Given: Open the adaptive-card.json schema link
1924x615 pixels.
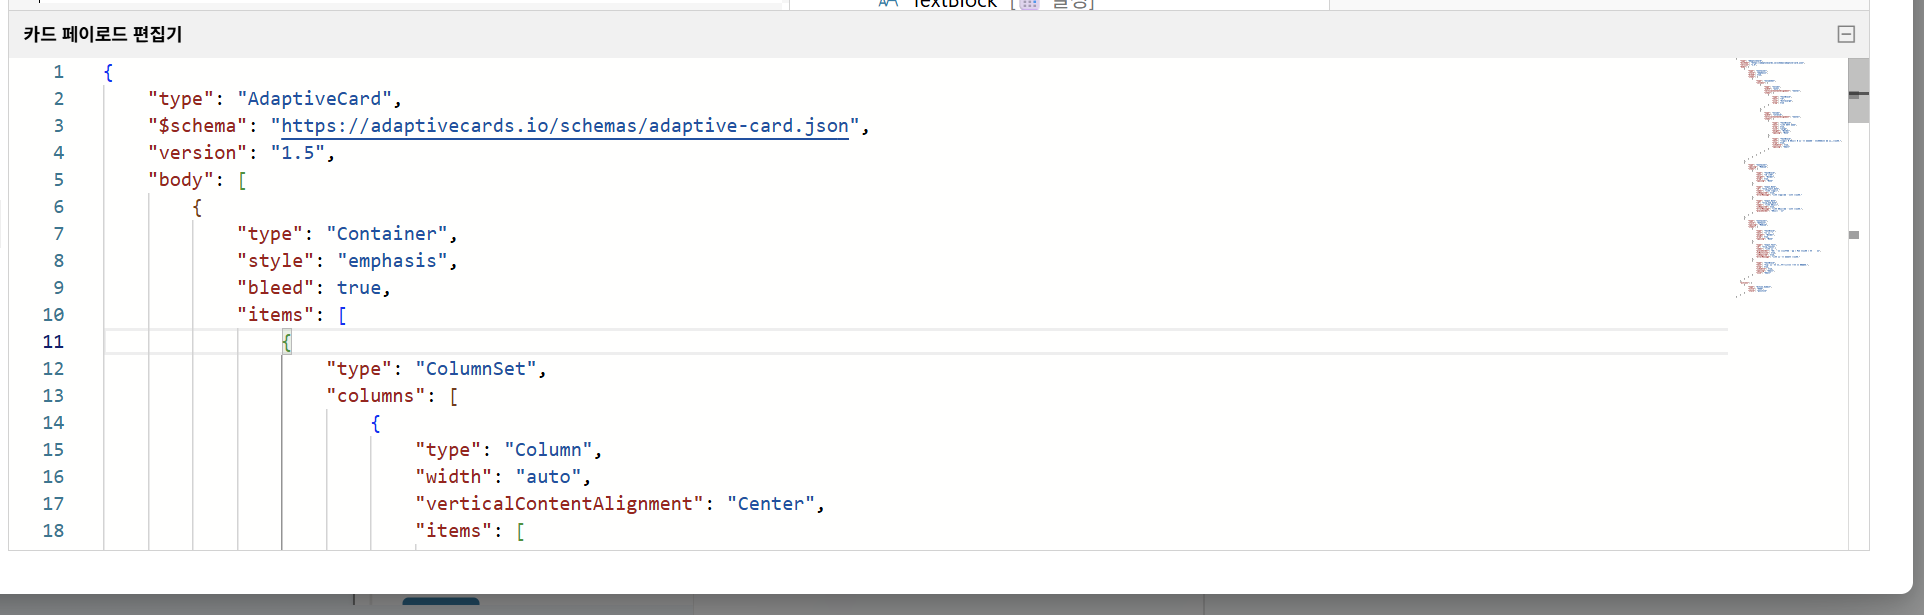Looking at the screenshot, I should 565,126.
